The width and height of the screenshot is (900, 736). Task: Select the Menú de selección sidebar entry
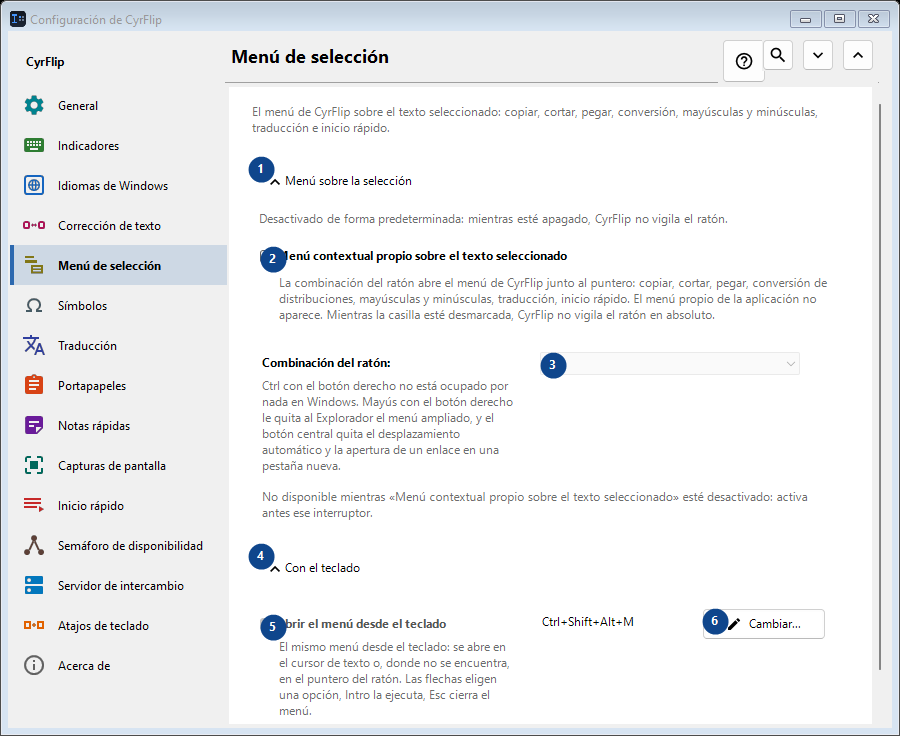pos(119,265)
